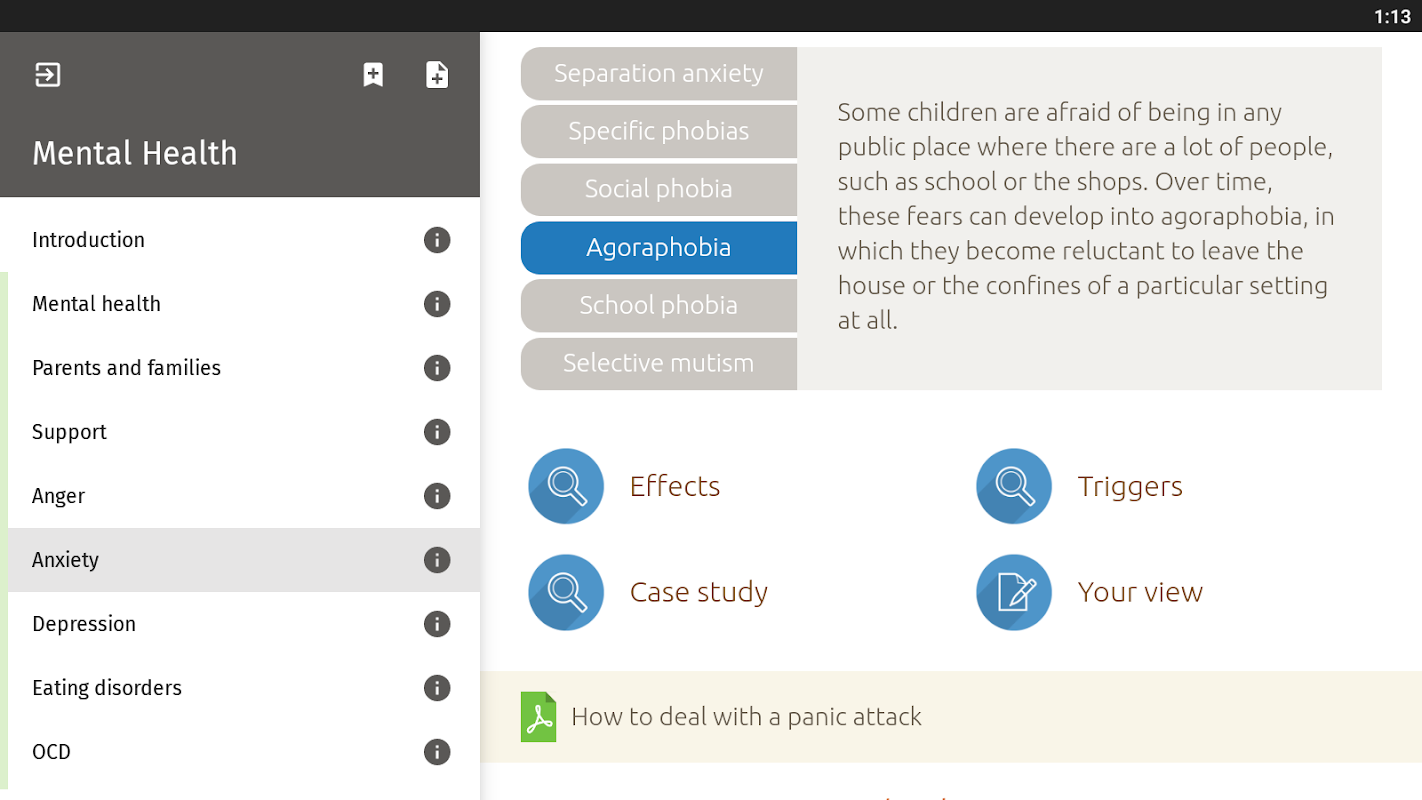
Task: Tap the add note page icon
Action: 437,75
